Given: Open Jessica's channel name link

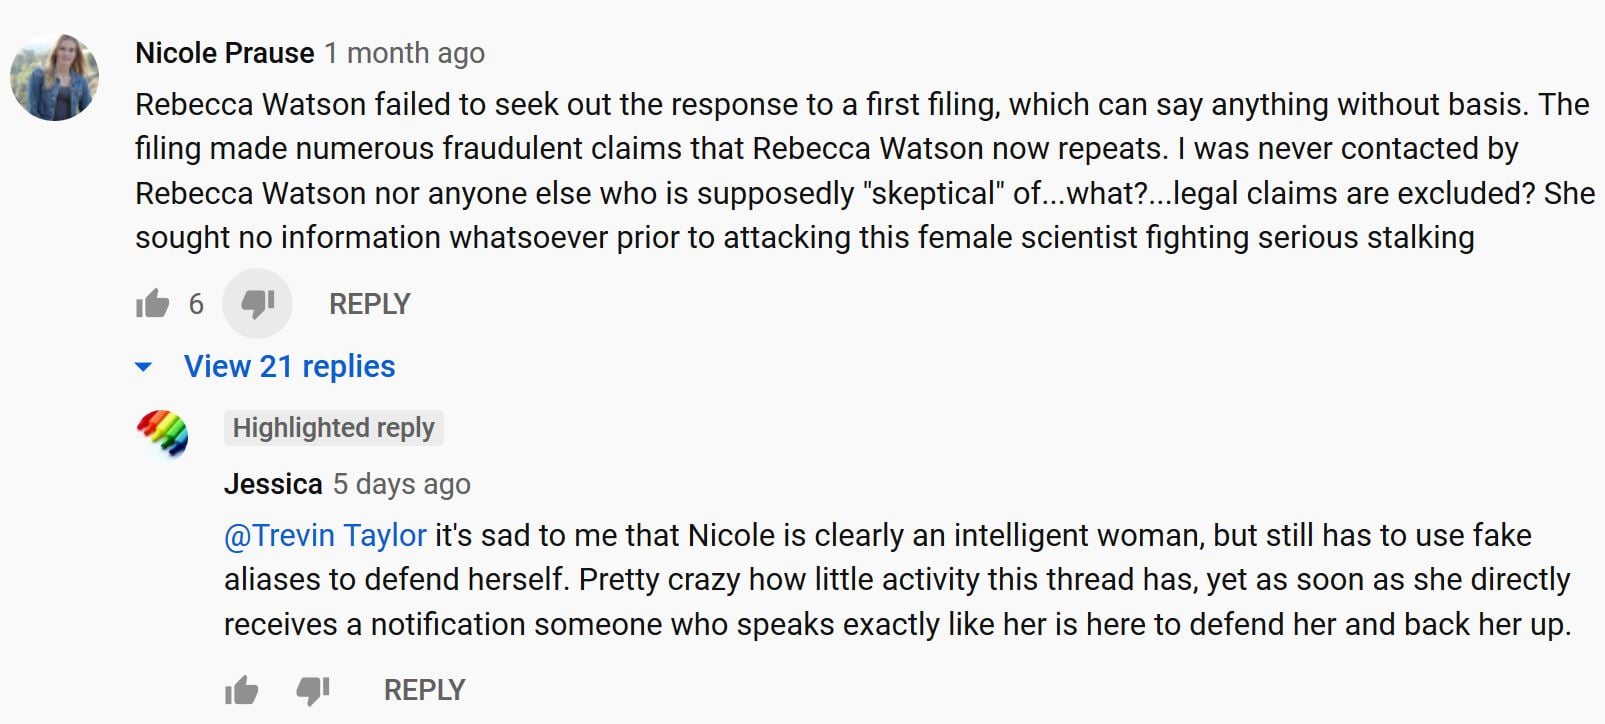Looking at the screenshot, I should [273, 484].
